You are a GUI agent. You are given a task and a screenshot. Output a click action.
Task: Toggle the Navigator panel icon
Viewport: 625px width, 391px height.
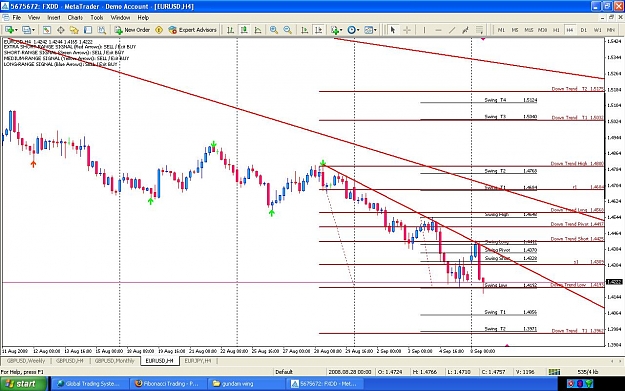pos(74,30)
